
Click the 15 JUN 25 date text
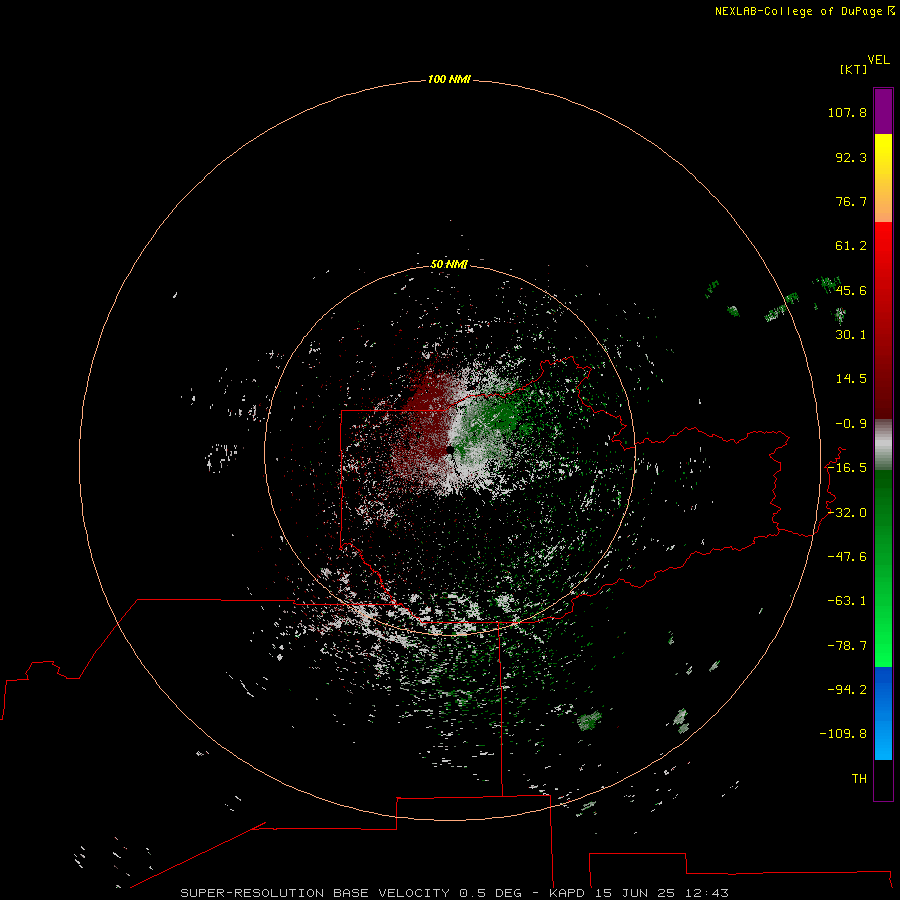tap(634, 893)
